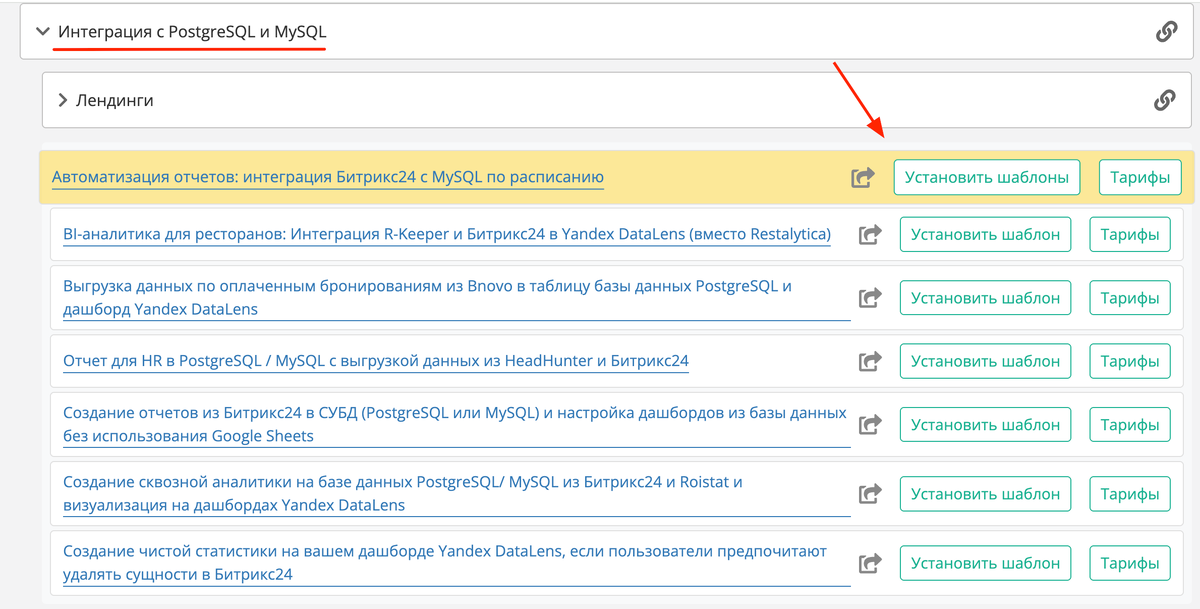Copy link icon for Интеграция с PostgreSQL и MySQL section
This screenshot has width=1200, height=609.
pyautogui.click(x=1166, y=31)
